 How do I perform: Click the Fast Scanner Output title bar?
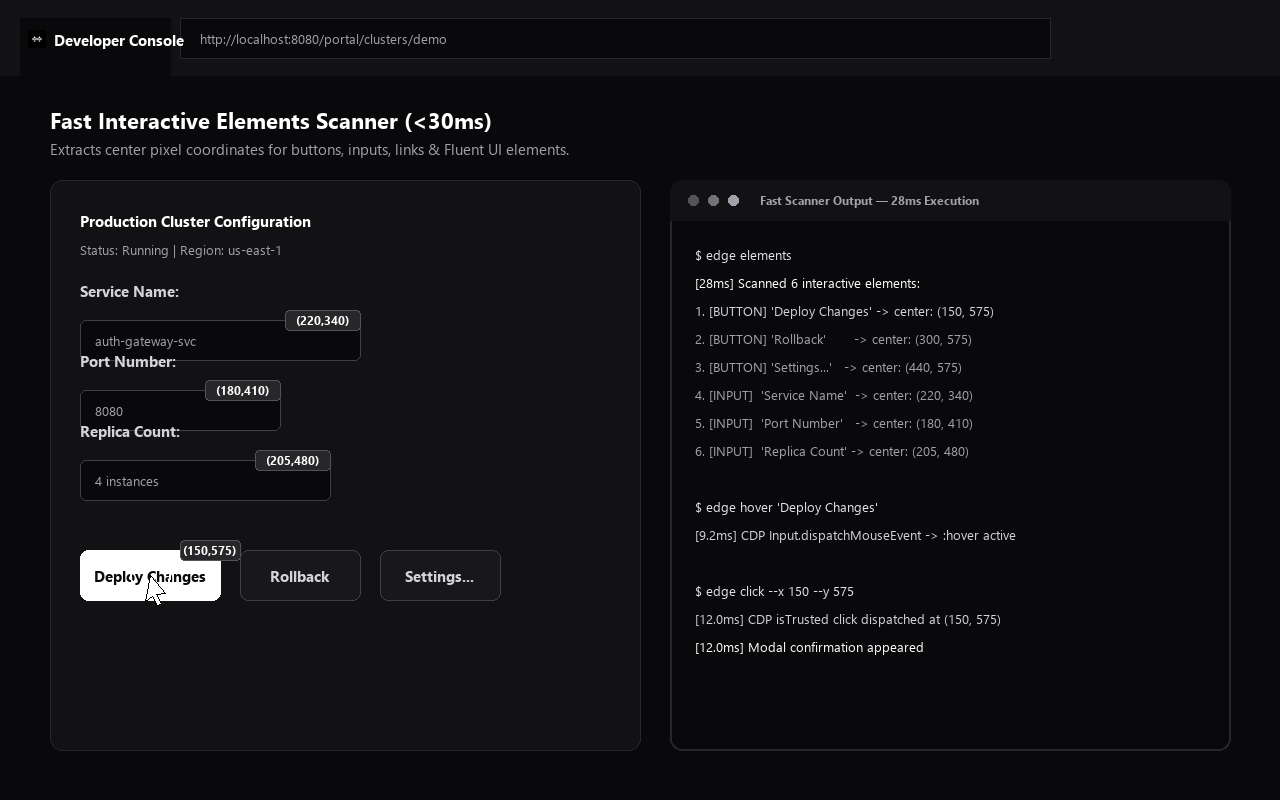point(950,201)
